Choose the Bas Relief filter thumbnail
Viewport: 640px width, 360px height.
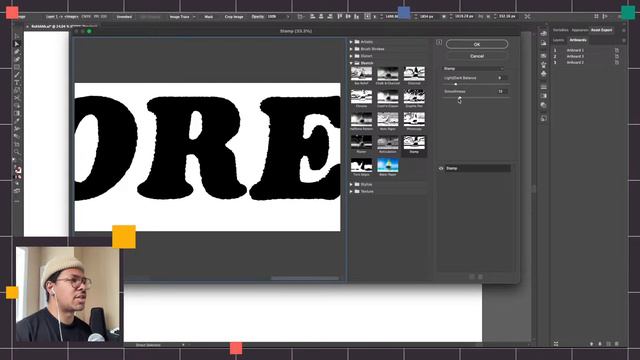point(361,74)
